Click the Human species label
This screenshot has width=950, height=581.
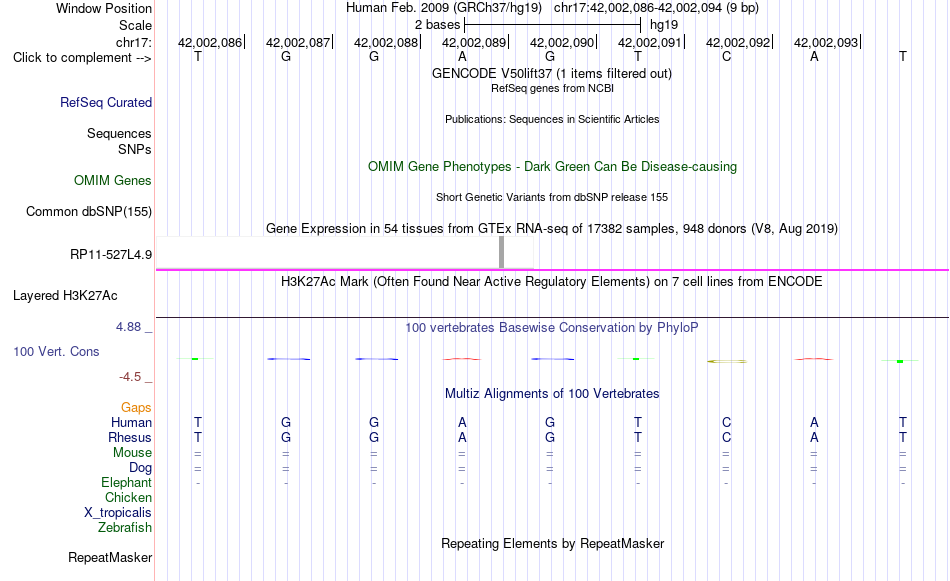point(131,423)
